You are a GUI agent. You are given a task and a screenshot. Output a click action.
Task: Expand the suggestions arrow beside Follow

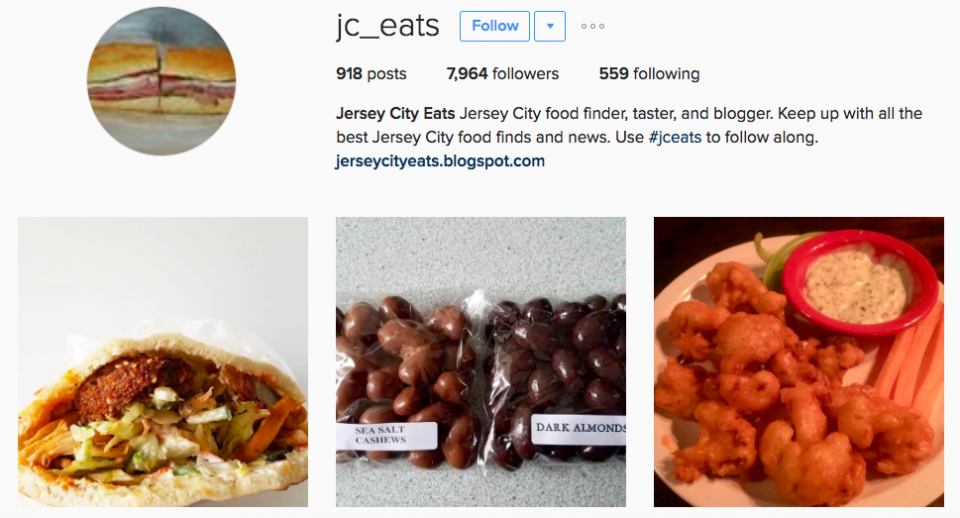pyautogui.click(x=550, y=26)
